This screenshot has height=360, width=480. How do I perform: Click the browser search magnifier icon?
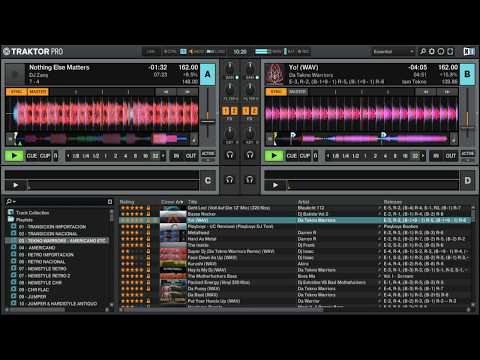9,201
